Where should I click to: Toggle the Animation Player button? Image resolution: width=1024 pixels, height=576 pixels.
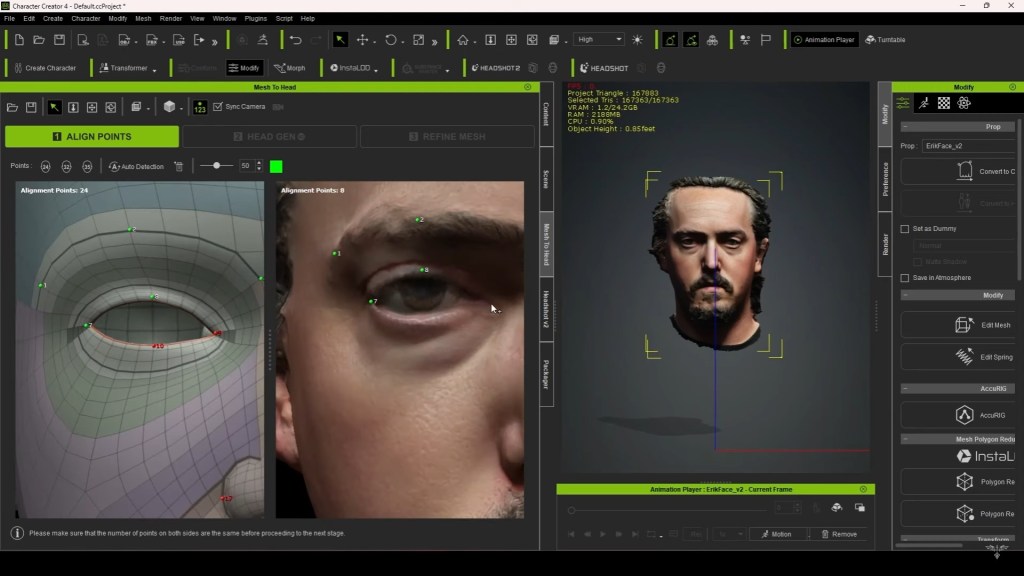point(824,40)
